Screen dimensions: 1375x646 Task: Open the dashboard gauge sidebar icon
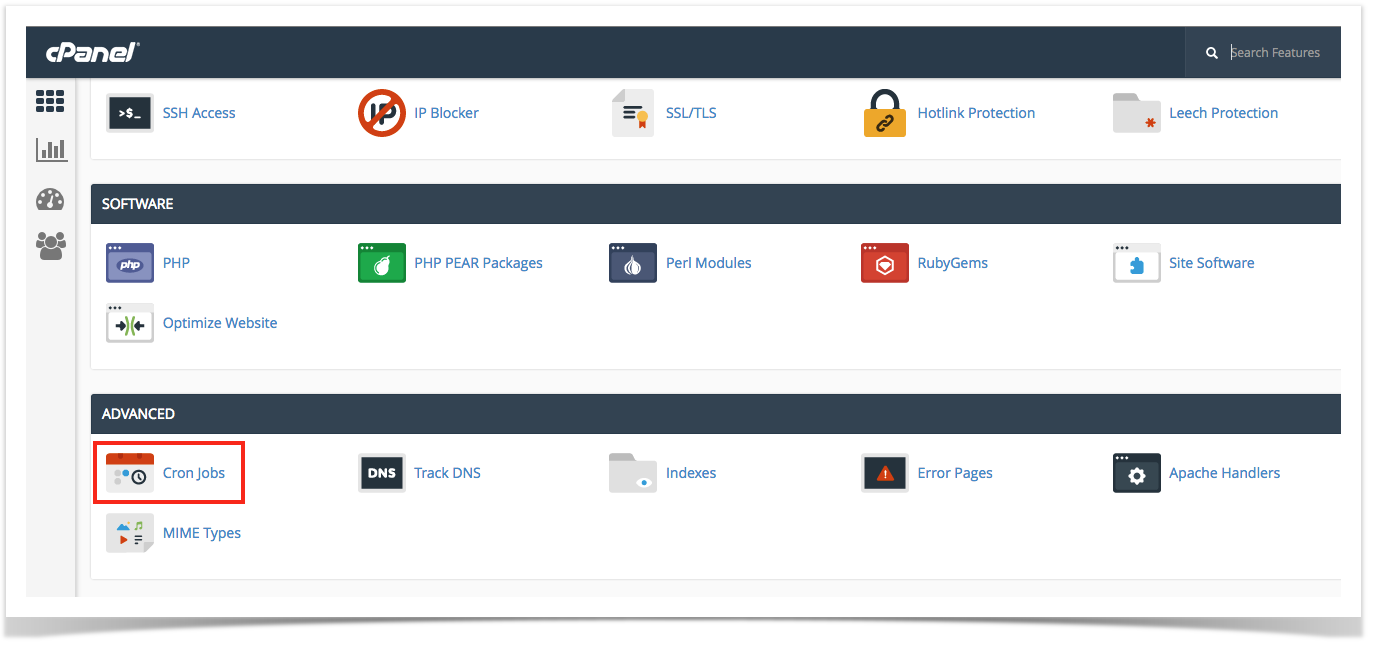click(50, 199)
